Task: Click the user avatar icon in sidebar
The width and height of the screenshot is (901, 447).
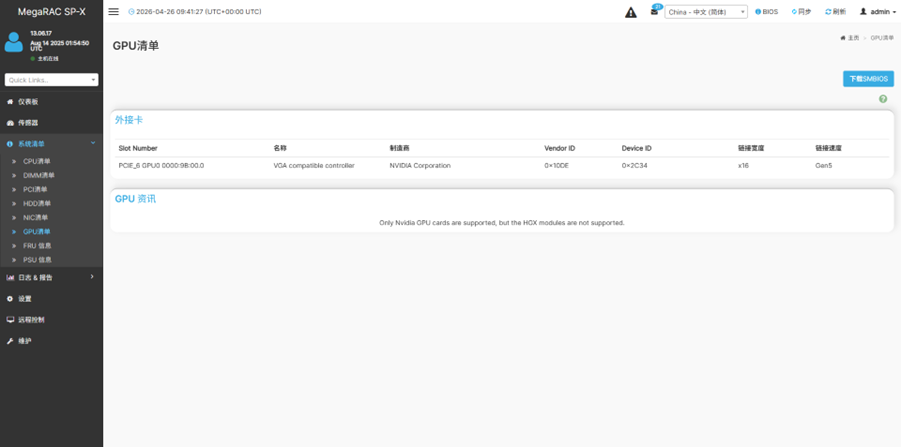Action: point(14,43)
